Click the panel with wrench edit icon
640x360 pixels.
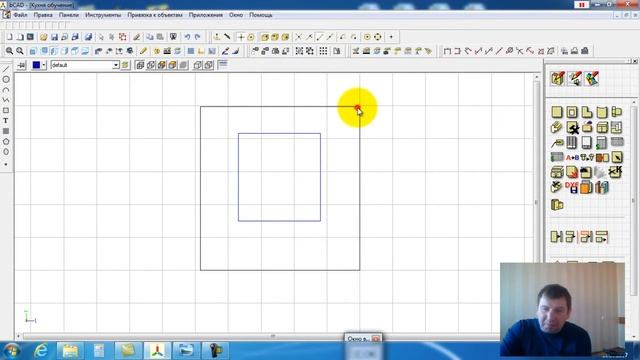[x=572, y=128]
